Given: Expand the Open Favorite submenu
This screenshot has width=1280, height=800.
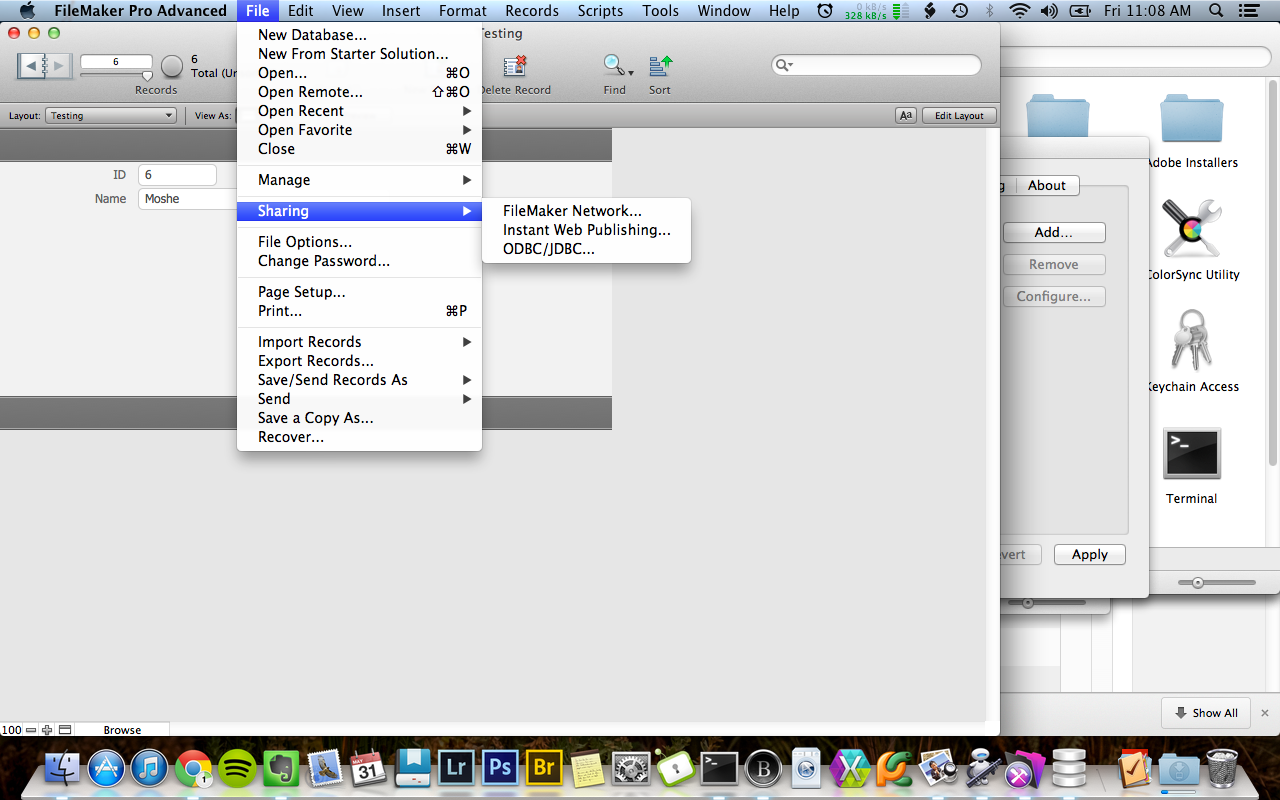Looking at the screenshot, I should pyautogui.click(x=360, y=130).
